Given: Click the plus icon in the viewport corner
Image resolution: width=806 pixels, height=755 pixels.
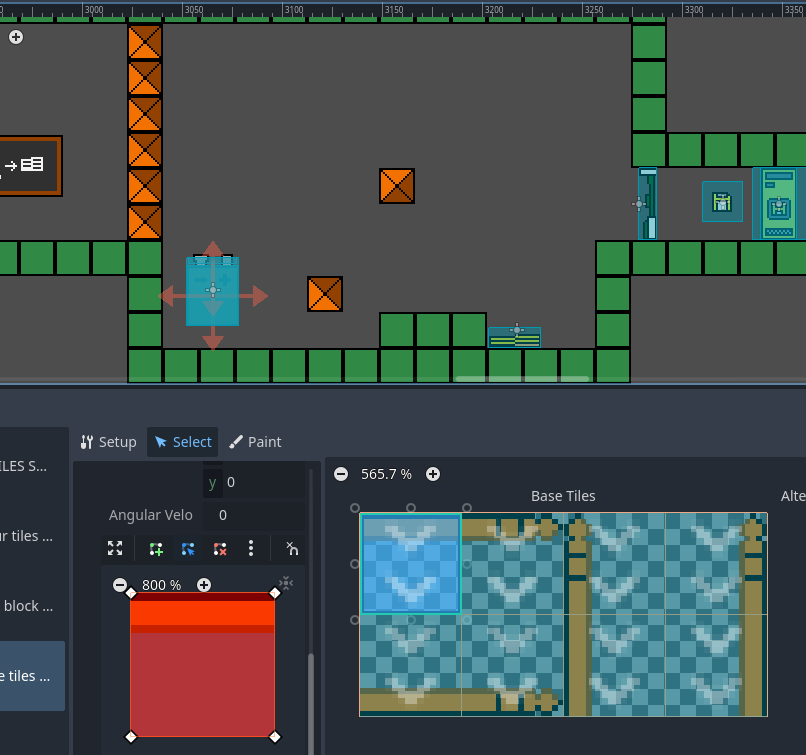Looking at the screenshot, I should [16, 37].
